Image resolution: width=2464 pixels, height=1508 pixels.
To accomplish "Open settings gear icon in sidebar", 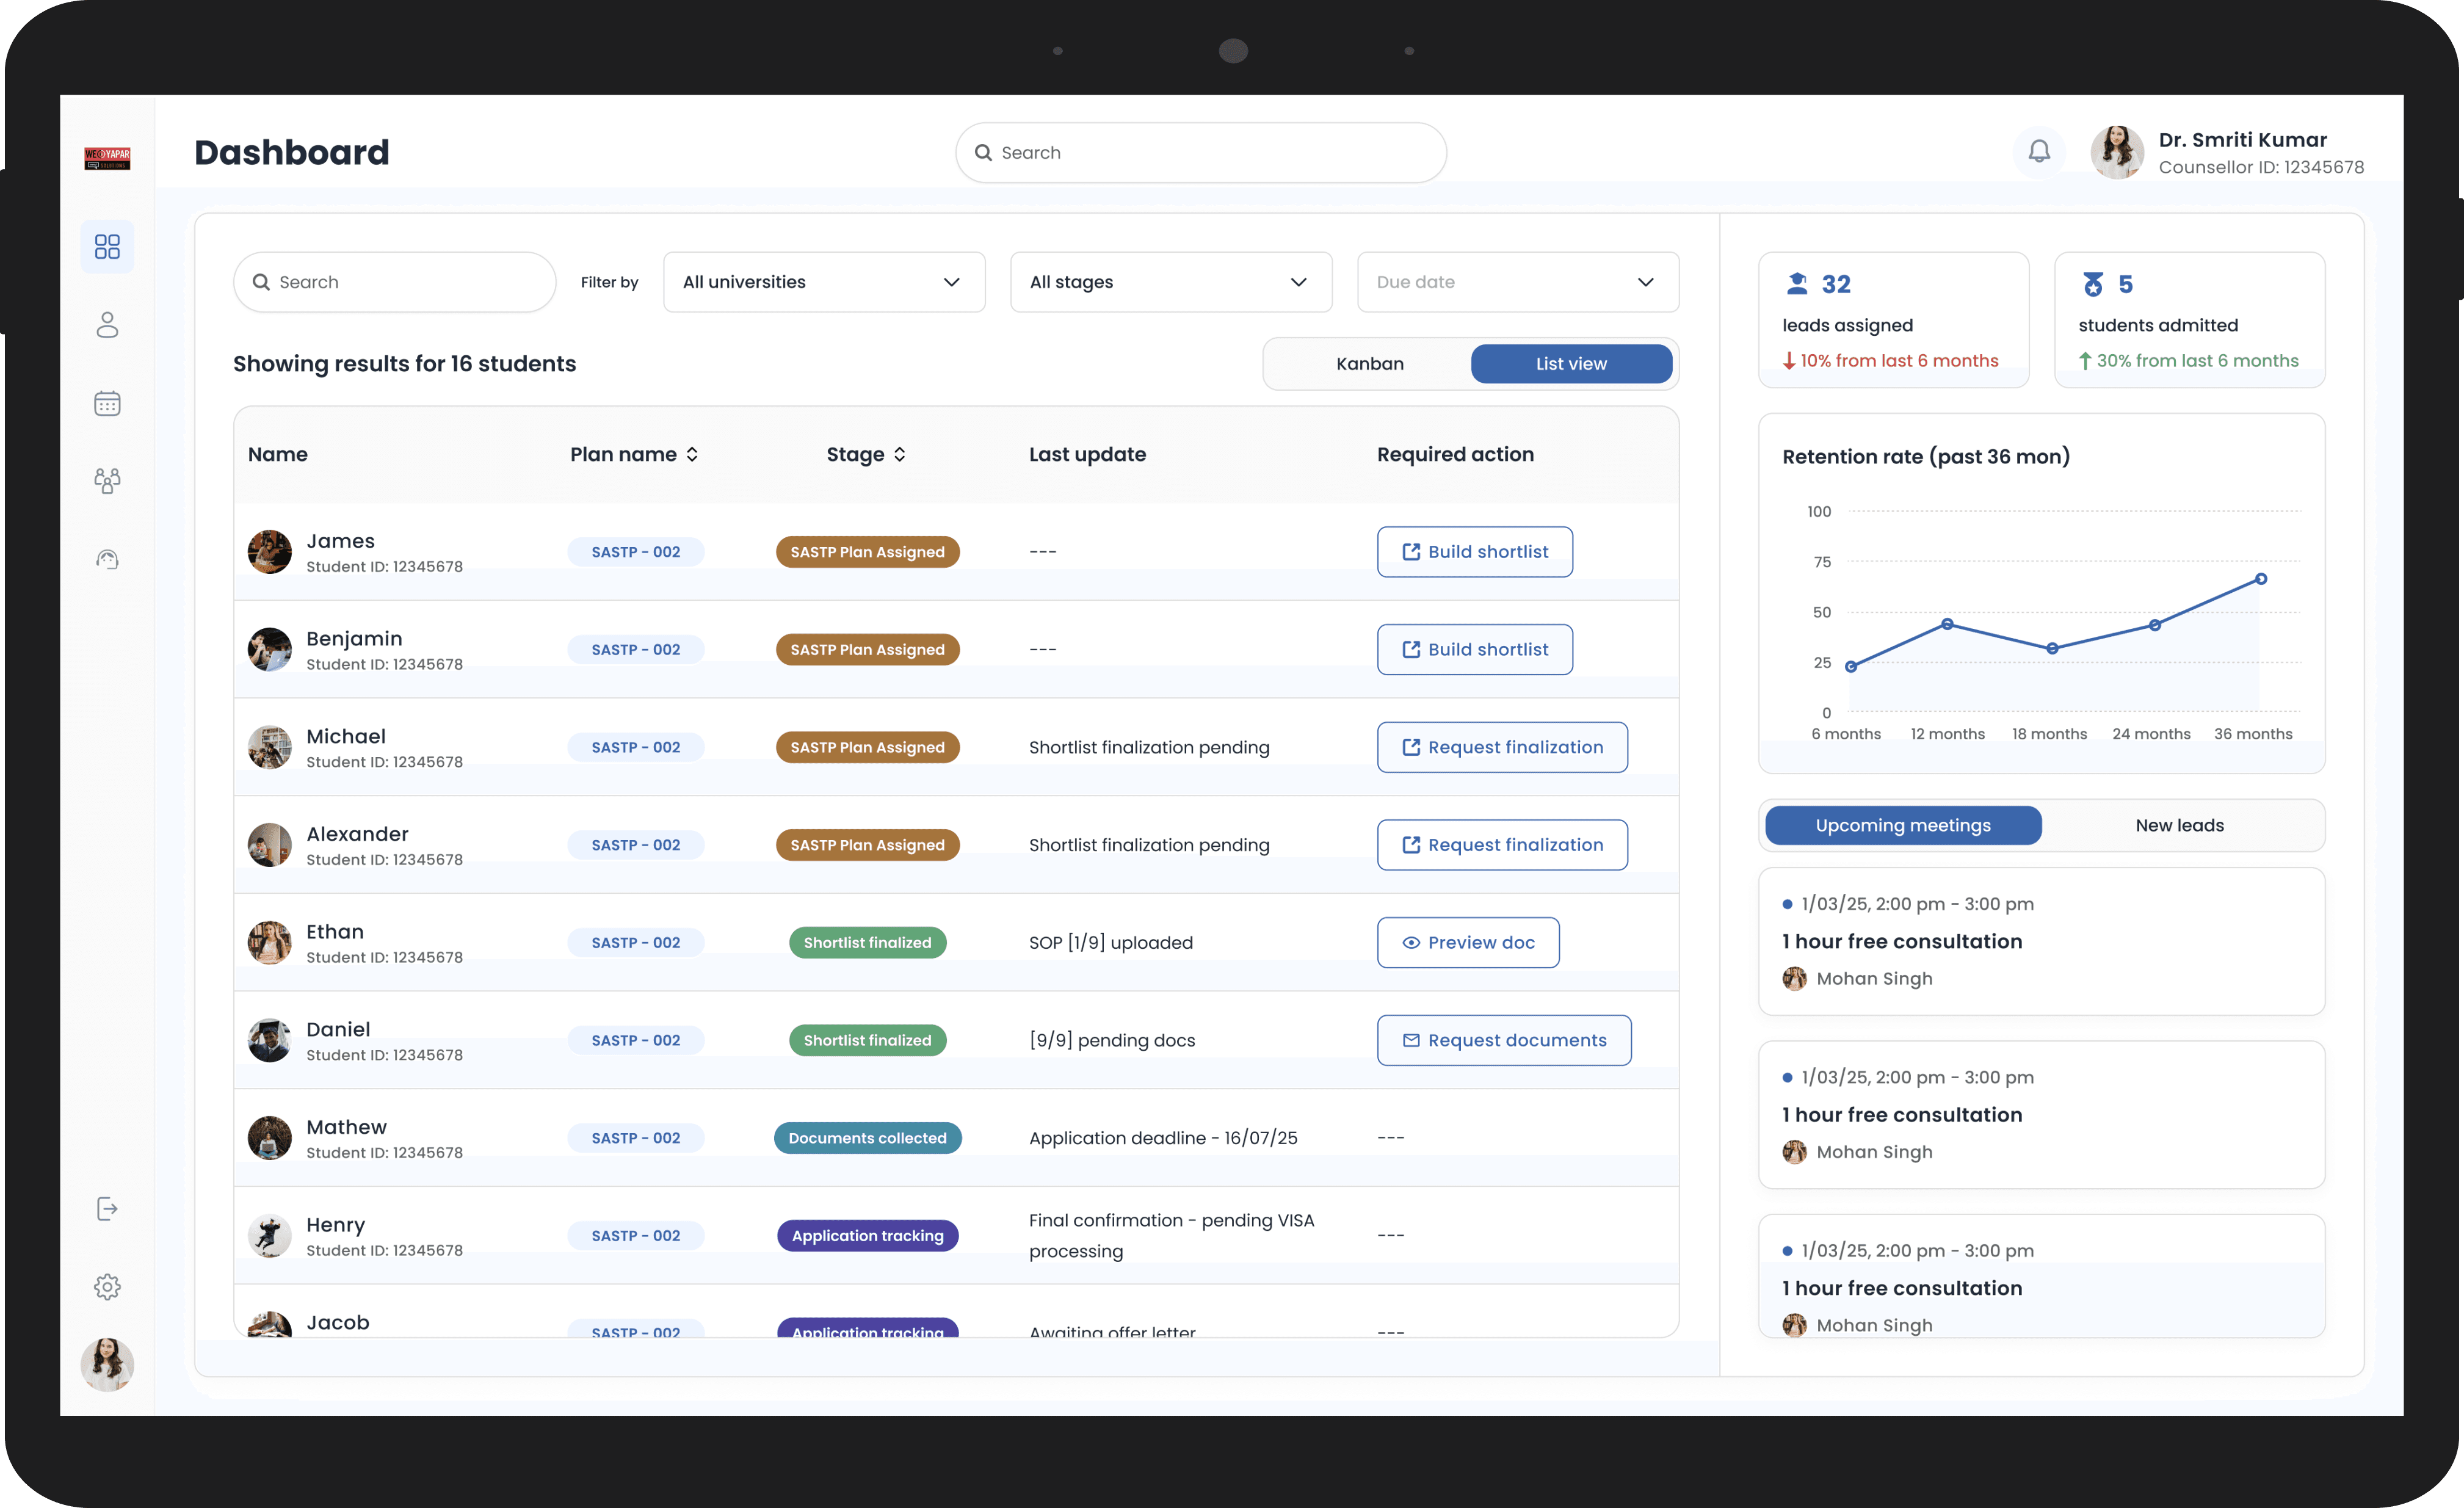I will click(107, 1287).
